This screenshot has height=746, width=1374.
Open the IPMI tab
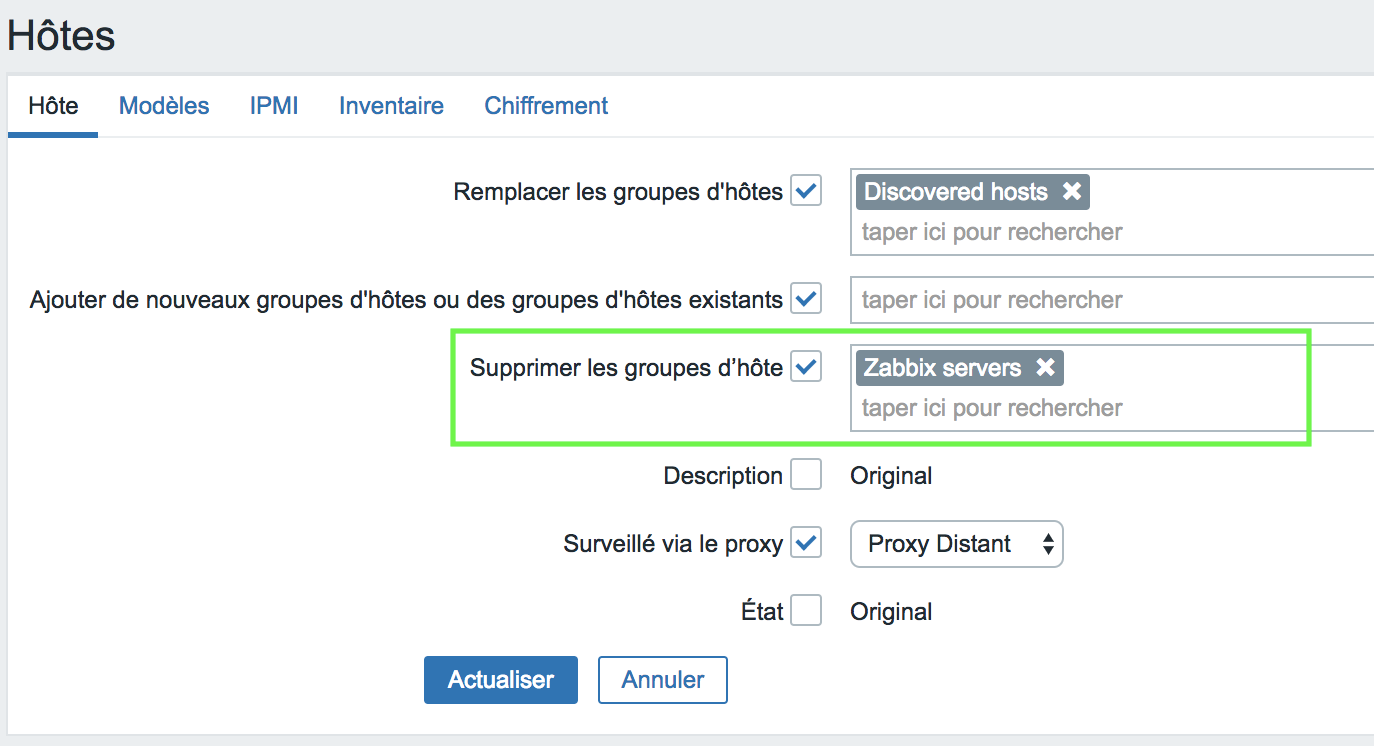(x=274, y=106)
